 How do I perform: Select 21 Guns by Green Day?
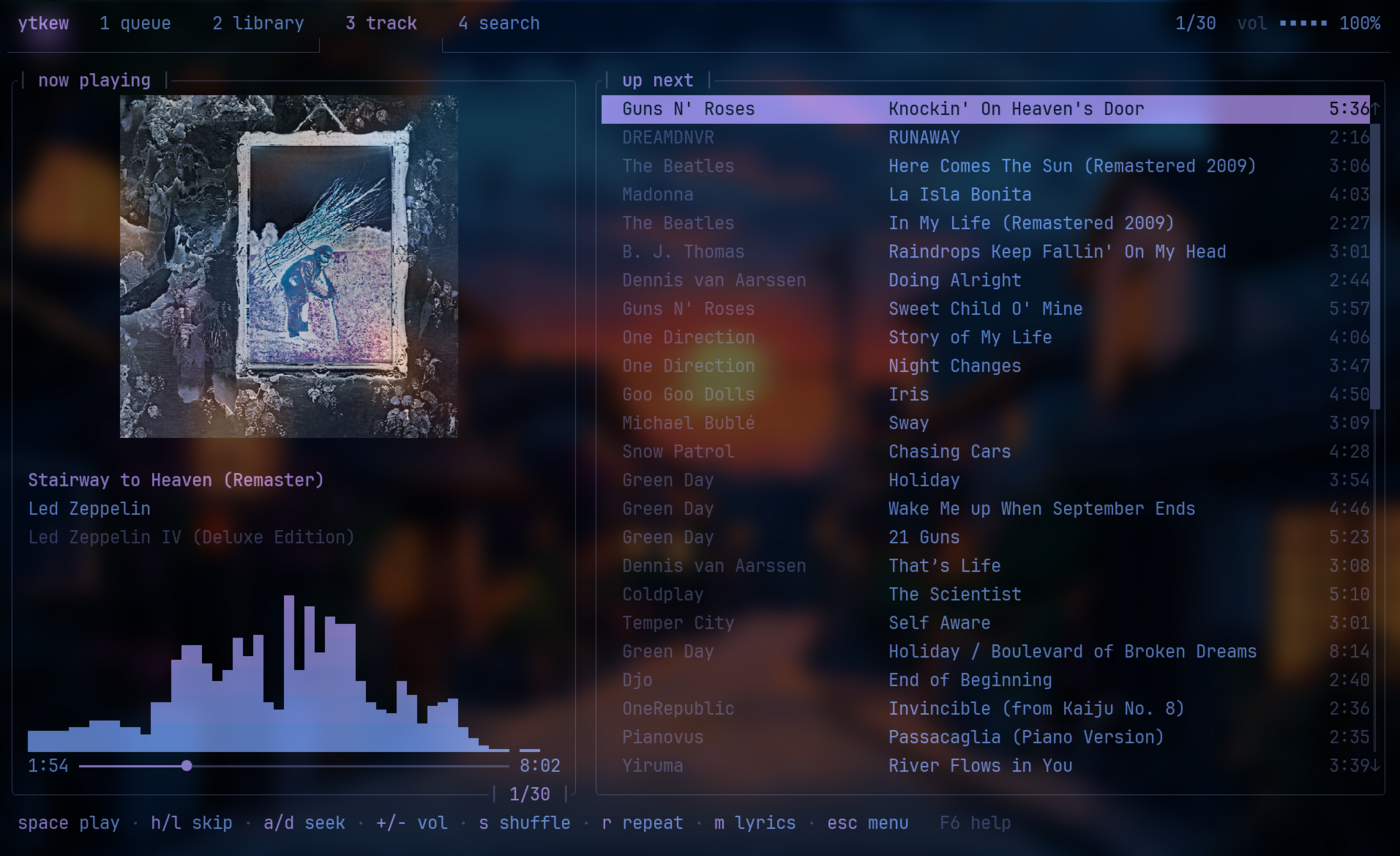coord(985,537)
